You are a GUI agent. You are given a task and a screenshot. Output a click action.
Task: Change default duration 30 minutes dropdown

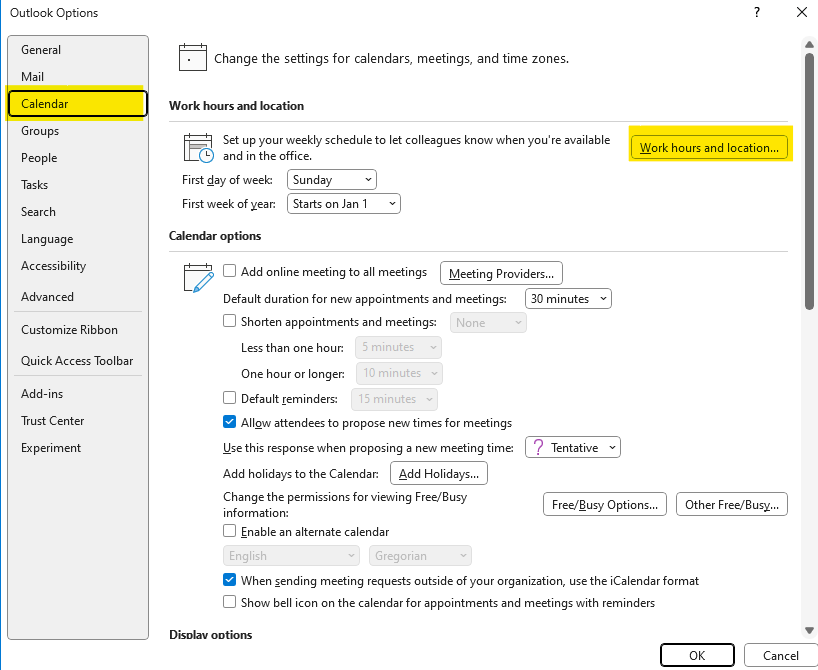(x=568, y=298)
